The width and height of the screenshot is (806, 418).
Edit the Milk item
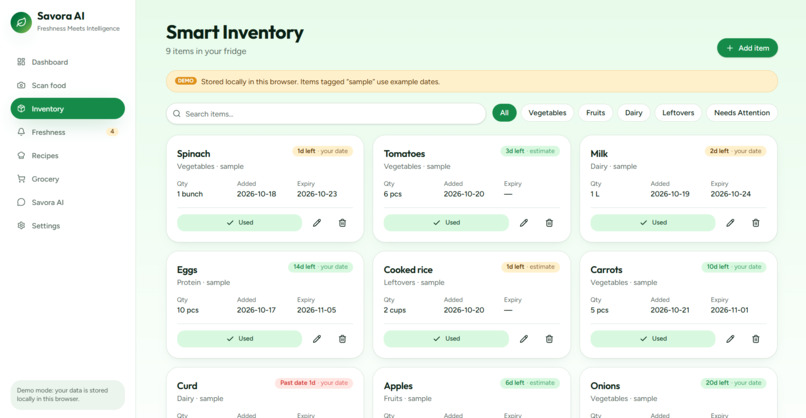(730, 223)
